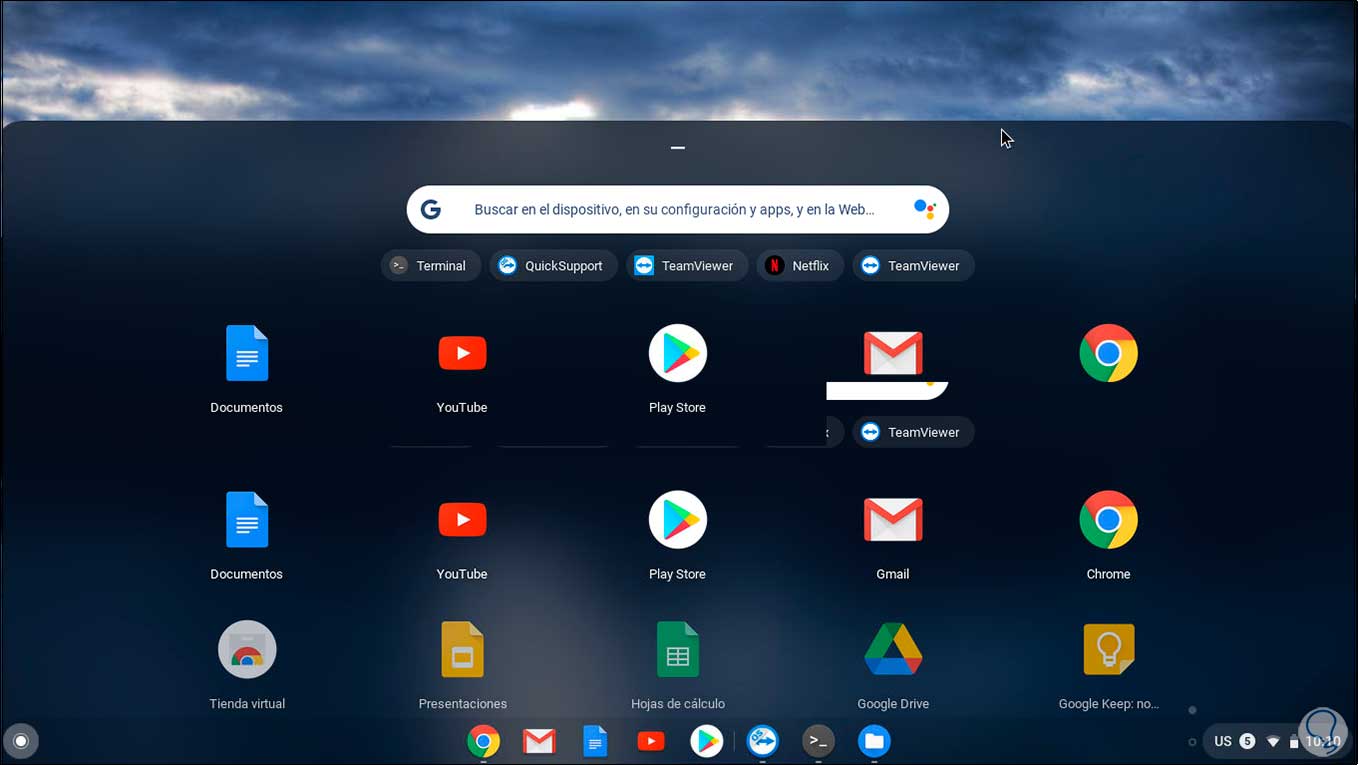1358x765 pixels.
Task: Open the grid app labeled Chrome
Action: pyautogui.click(x=1108, y=535)
